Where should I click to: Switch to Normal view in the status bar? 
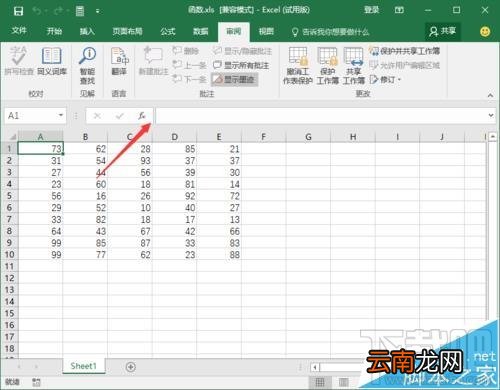pyautogui.click(x=320, y=382)
